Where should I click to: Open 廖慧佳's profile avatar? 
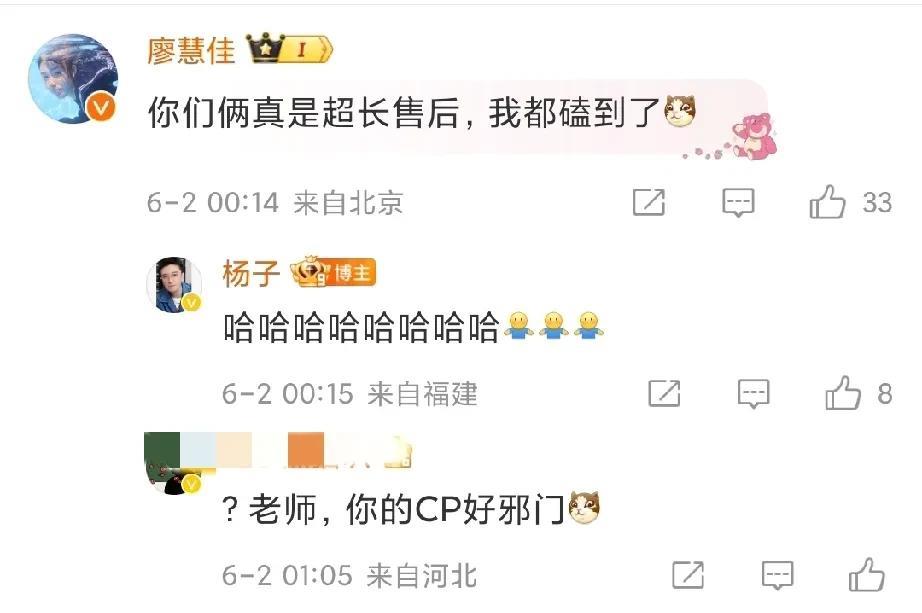tap(73, 79)
